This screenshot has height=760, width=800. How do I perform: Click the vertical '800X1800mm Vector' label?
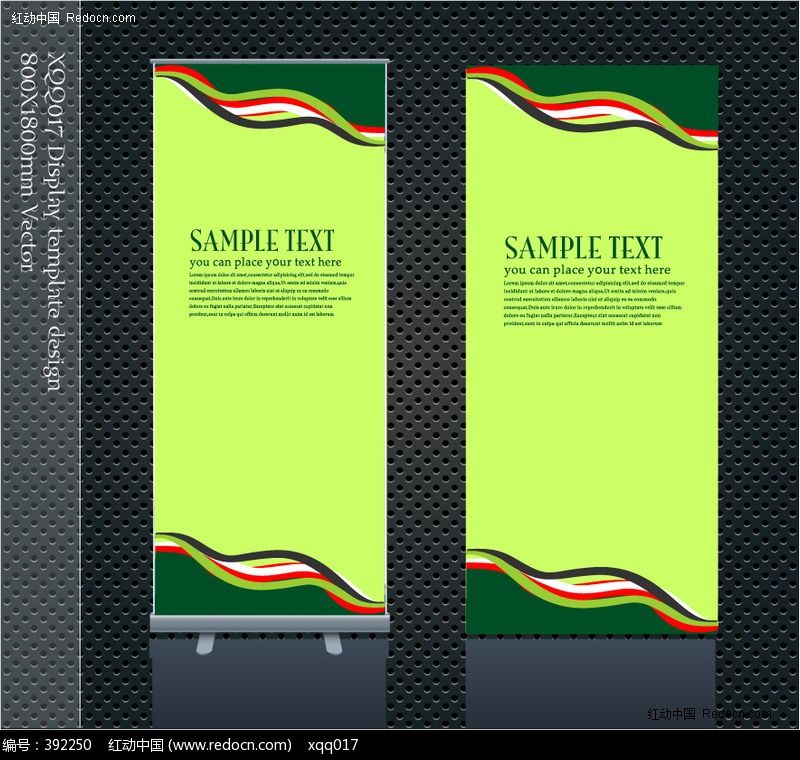point(29,162)
